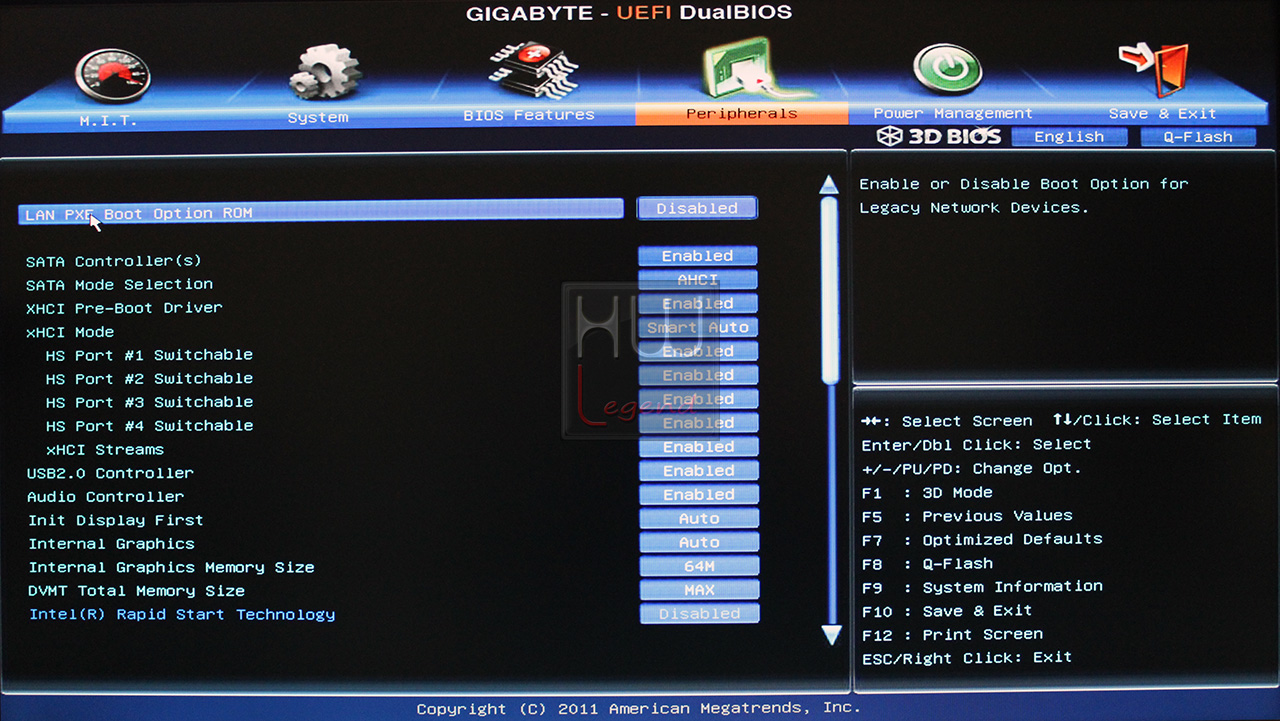The width and height of the screenshot is (1280, 721).
Task: Click scrollbar up arrow
Action: coord(828,185)
